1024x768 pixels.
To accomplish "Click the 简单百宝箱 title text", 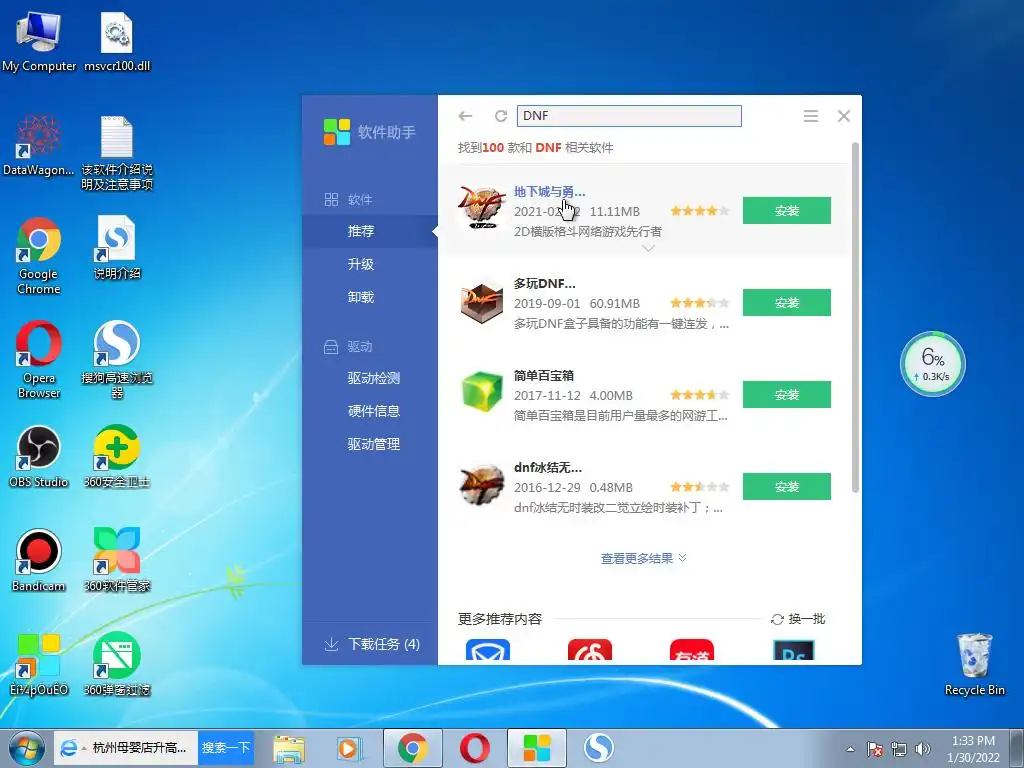I will pos(543,376).
